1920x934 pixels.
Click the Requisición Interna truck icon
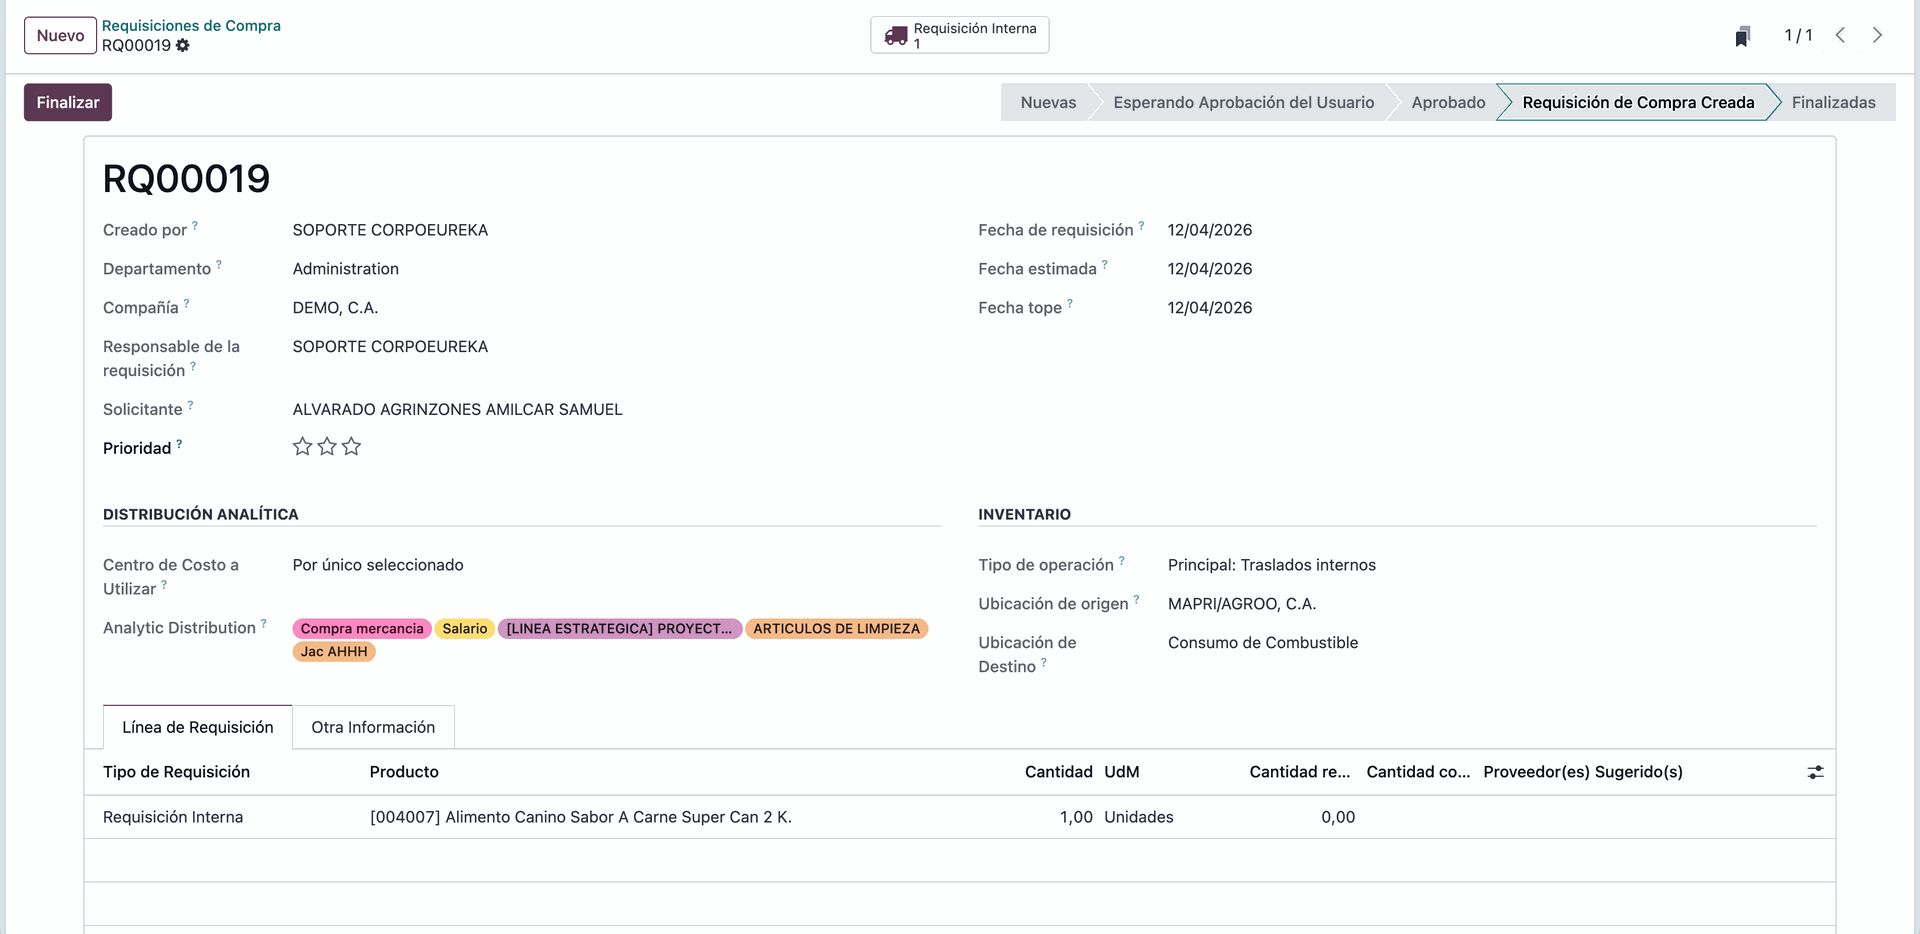895,36
